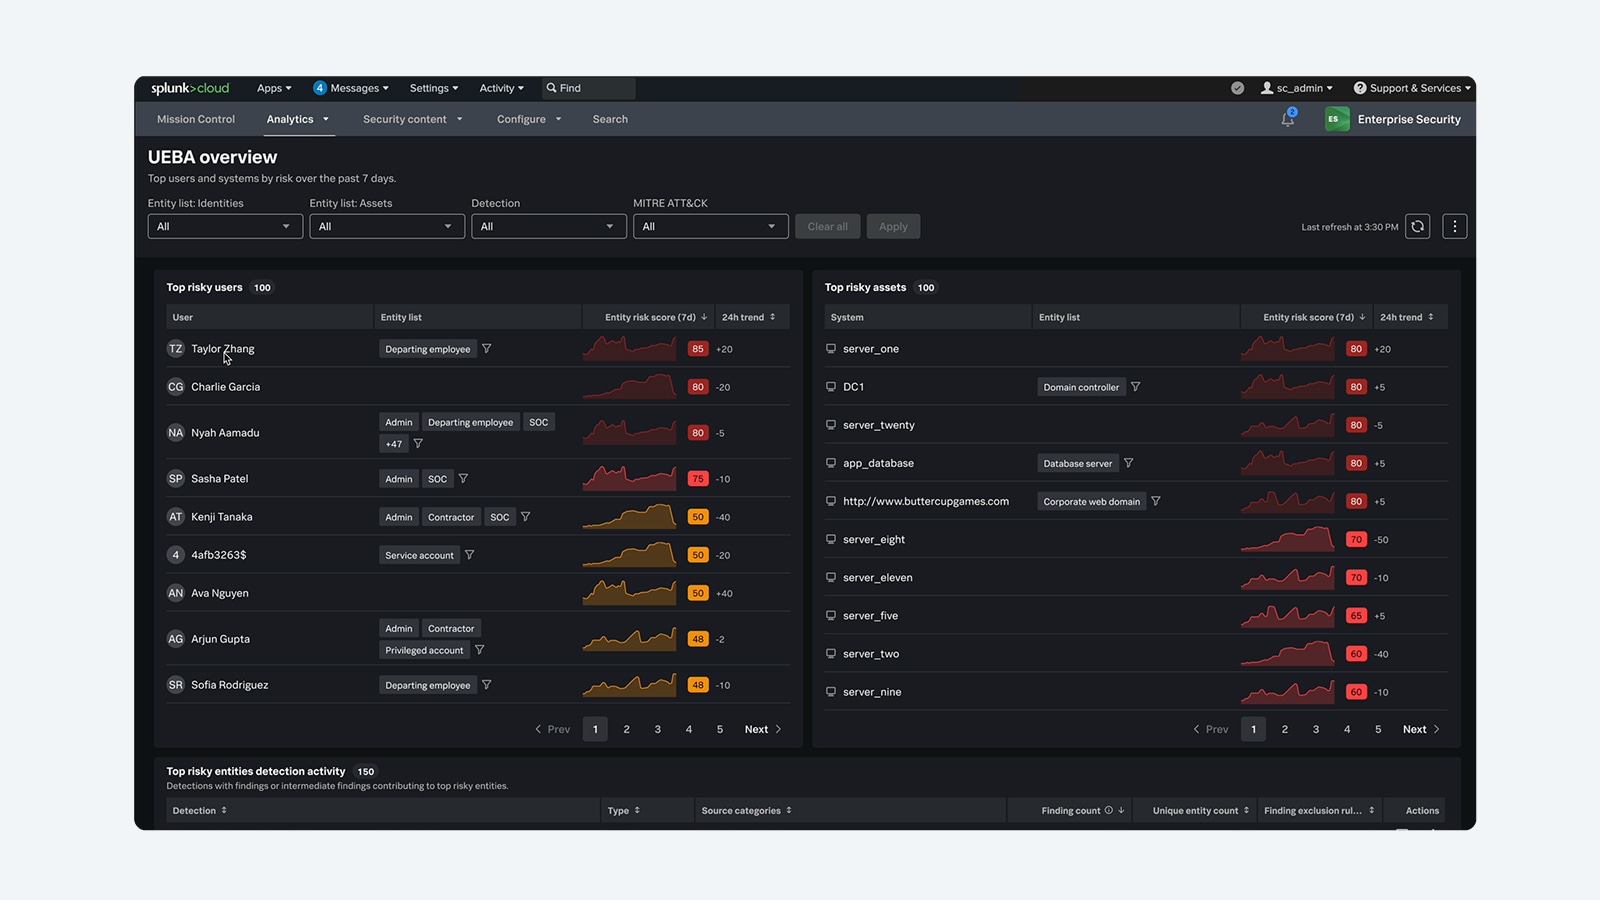Click filter icon beside Service account tag
This screenshot has height=900, width=1600.
[x=469, y=555]
